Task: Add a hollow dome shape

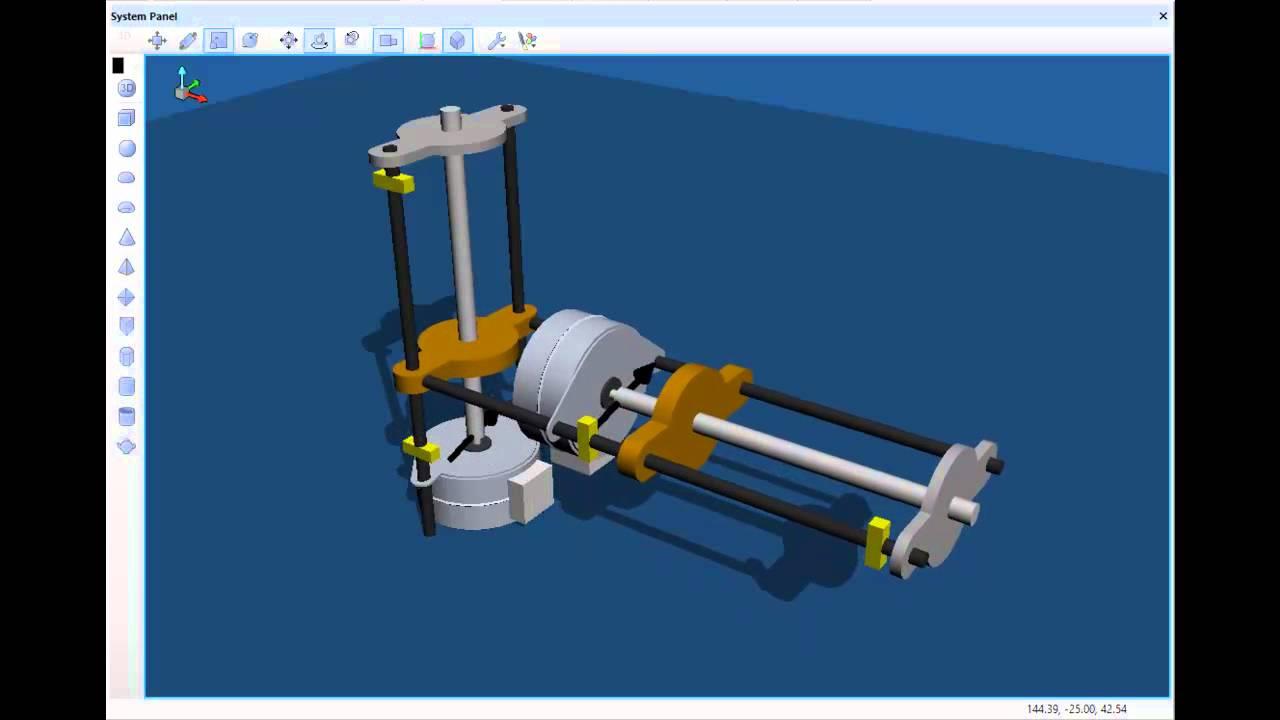Action: (126, 208)
